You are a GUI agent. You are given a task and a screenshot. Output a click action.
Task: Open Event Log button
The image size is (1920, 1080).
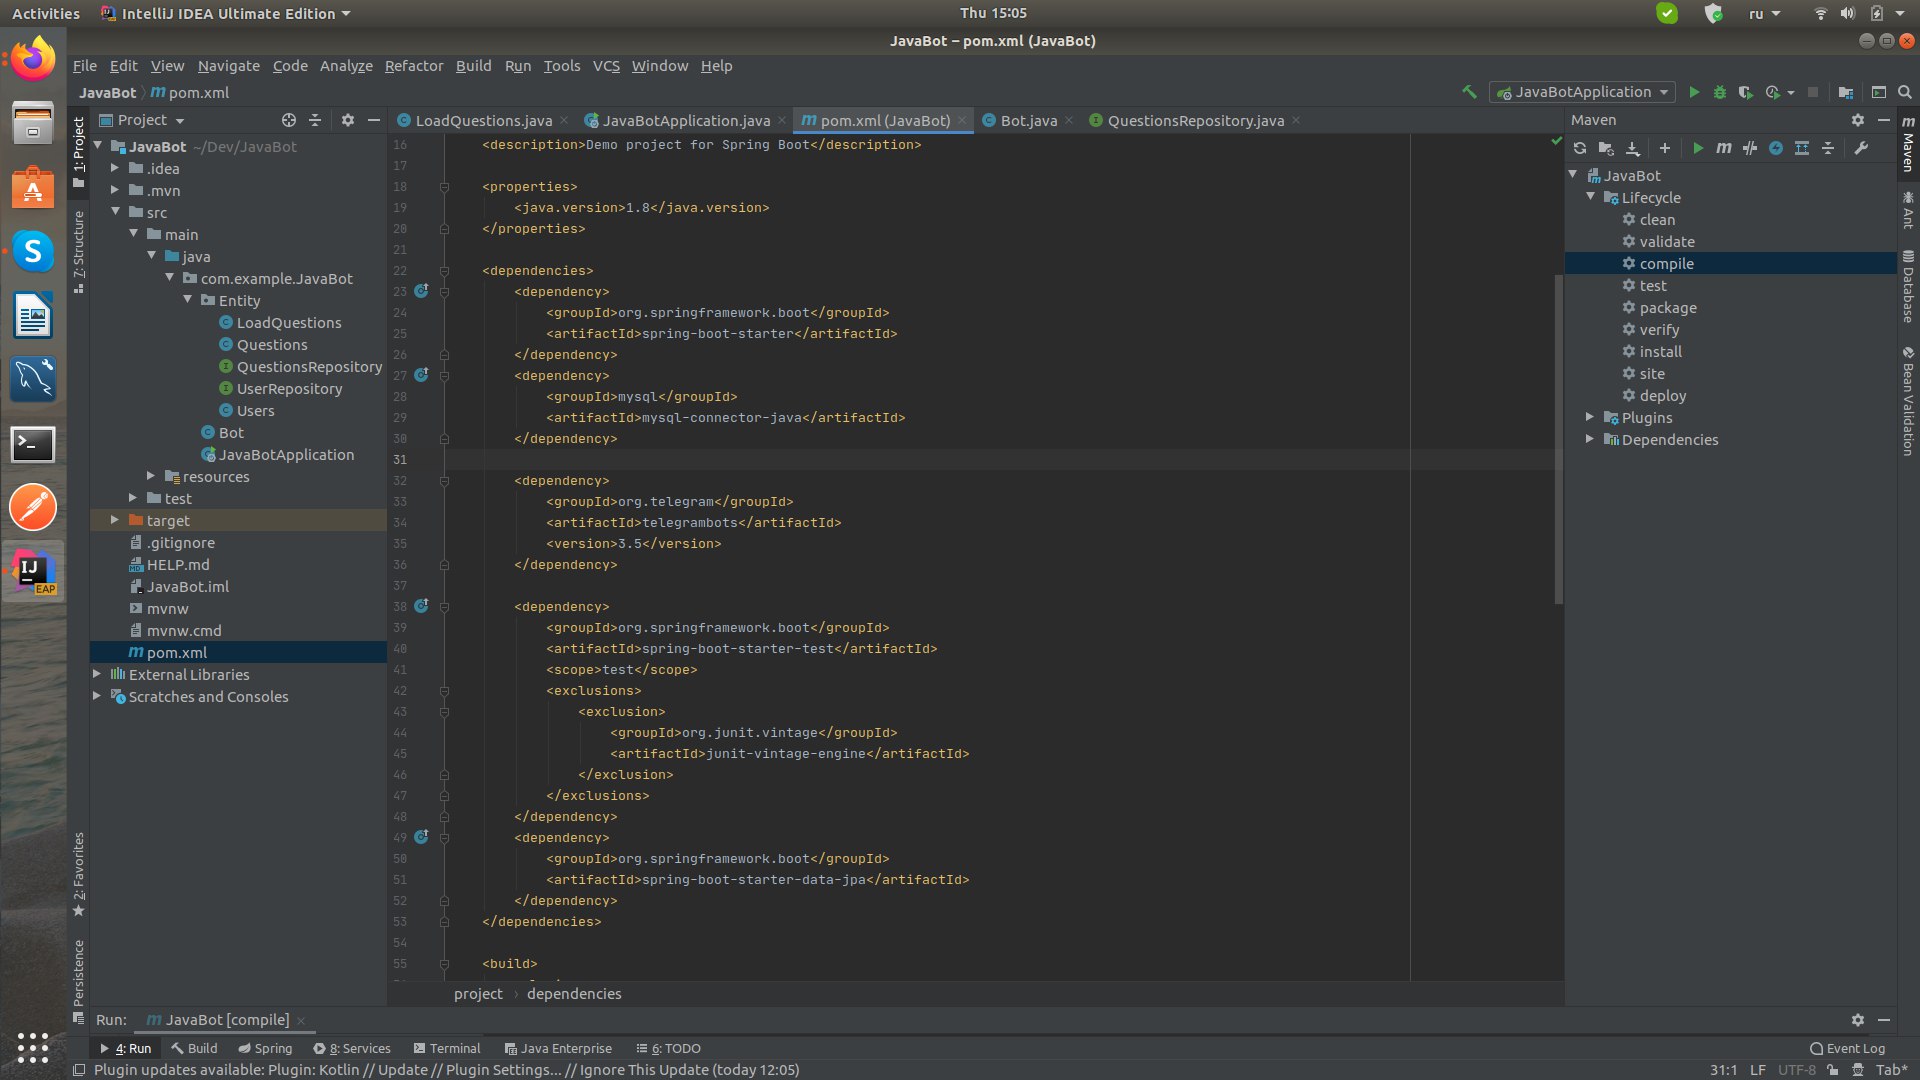(x=1847, y=1048)
